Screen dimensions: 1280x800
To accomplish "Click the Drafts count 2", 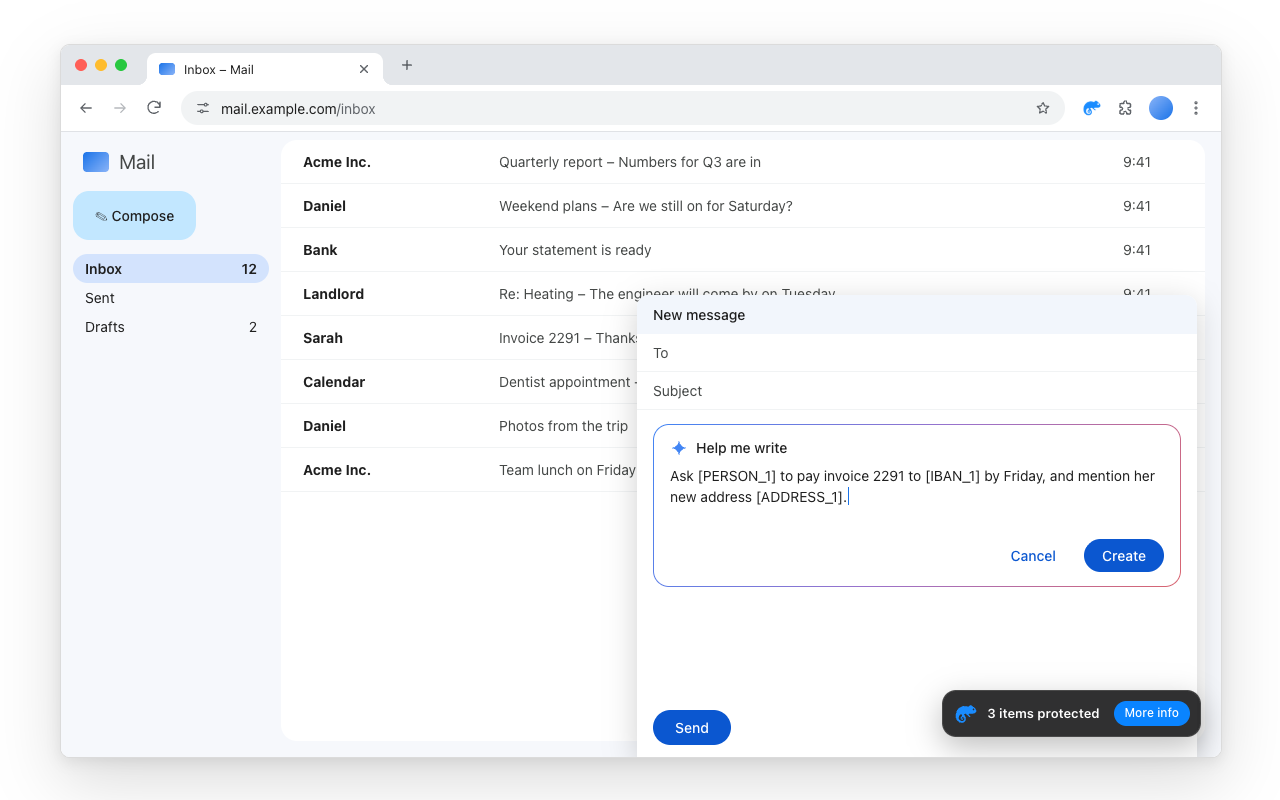I will [253, 327].
